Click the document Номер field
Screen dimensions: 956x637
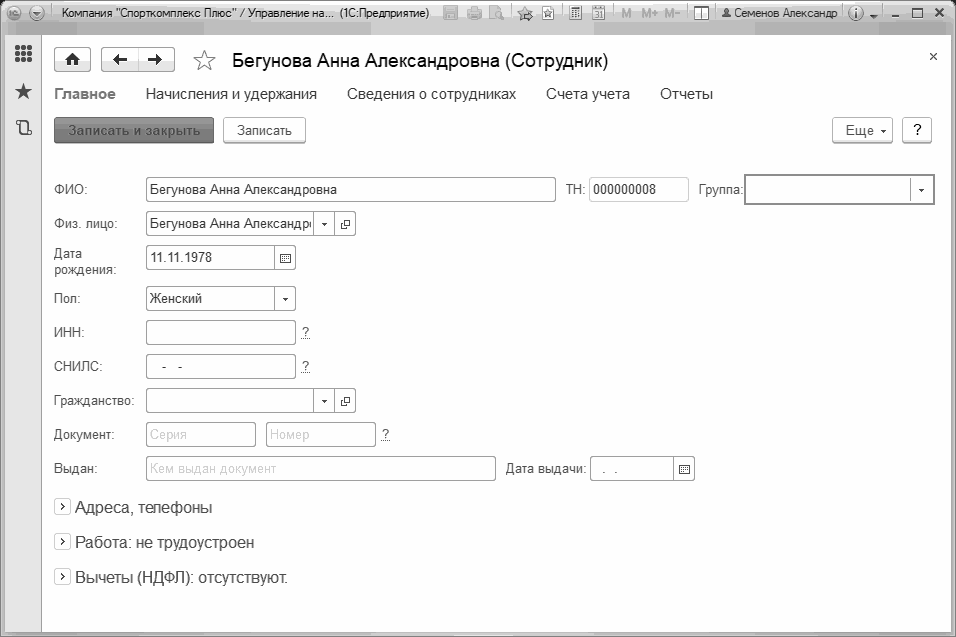[x=321, y=435]
